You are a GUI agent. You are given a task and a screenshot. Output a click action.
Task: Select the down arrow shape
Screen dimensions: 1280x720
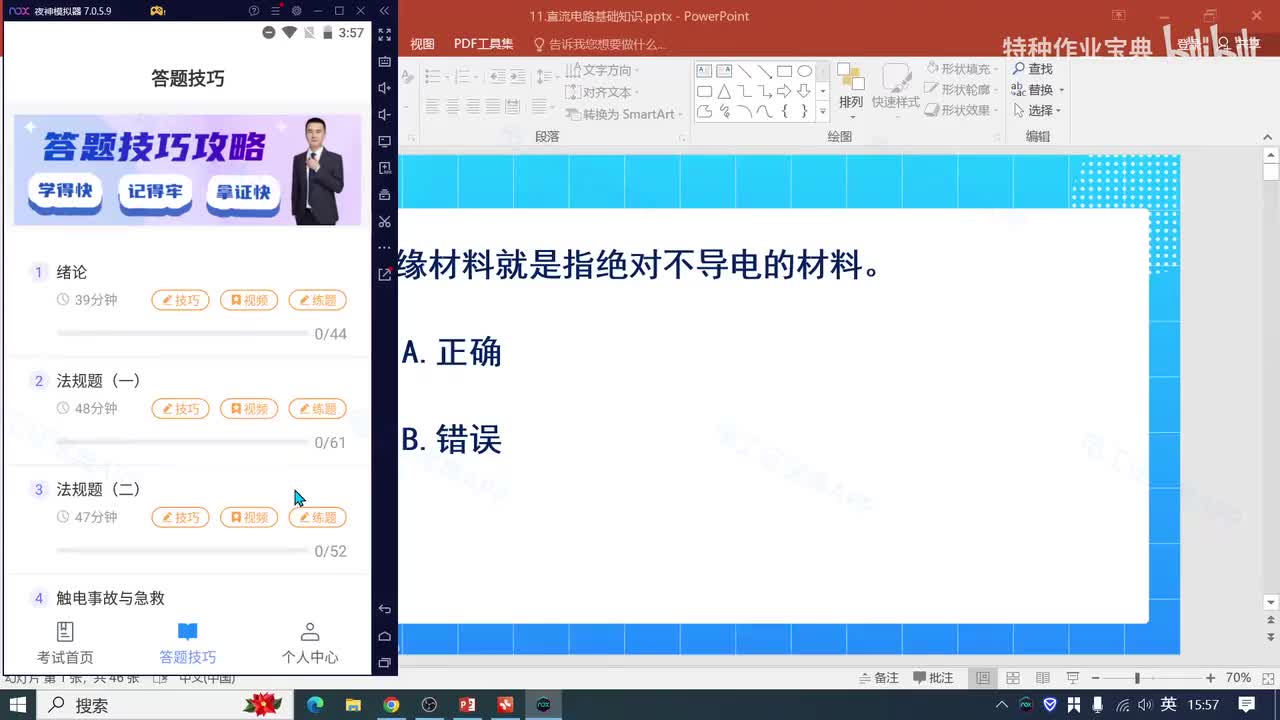[804, 91]
